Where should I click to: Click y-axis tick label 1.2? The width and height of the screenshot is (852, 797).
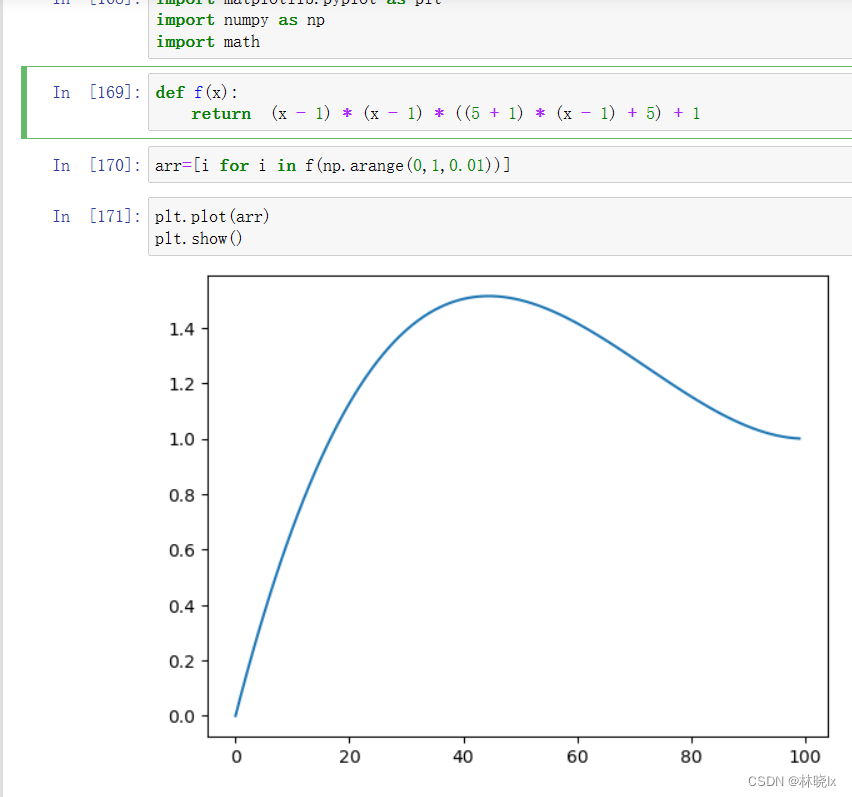click(x=181, y=385)
